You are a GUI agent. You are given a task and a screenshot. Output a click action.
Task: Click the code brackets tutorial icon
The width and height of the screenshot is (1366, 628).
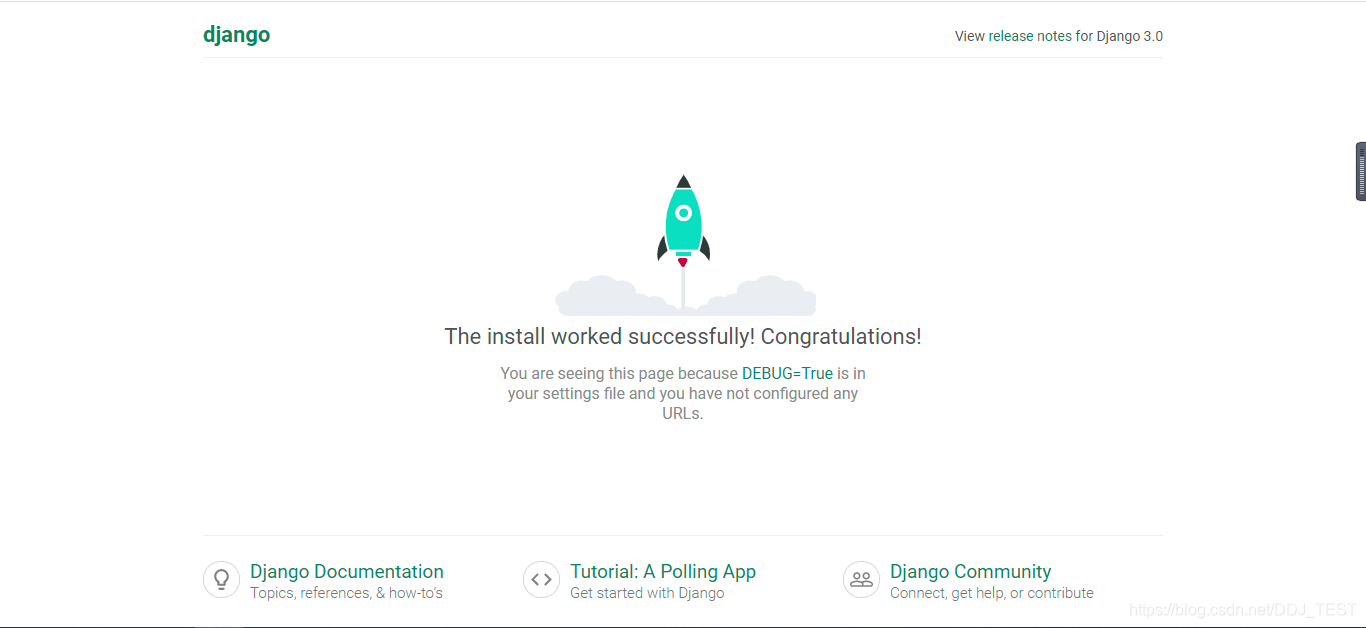coord(541,579)
